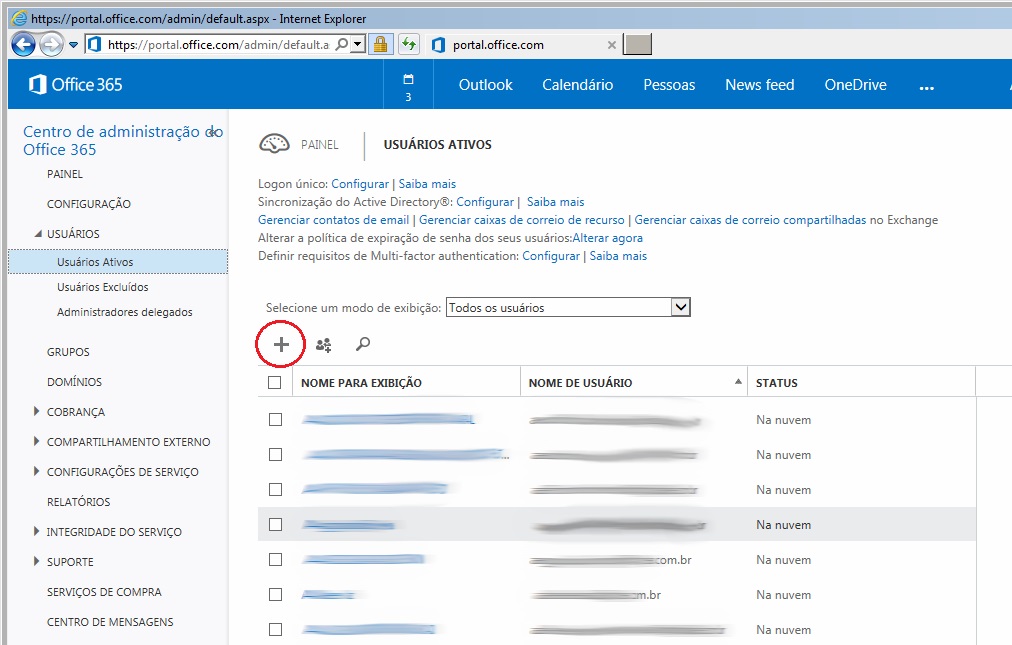Expand COMPARTILHAMENTO EXTERNO section
The width and height of the screenshot is (1012, 645).
coord(37,441)
